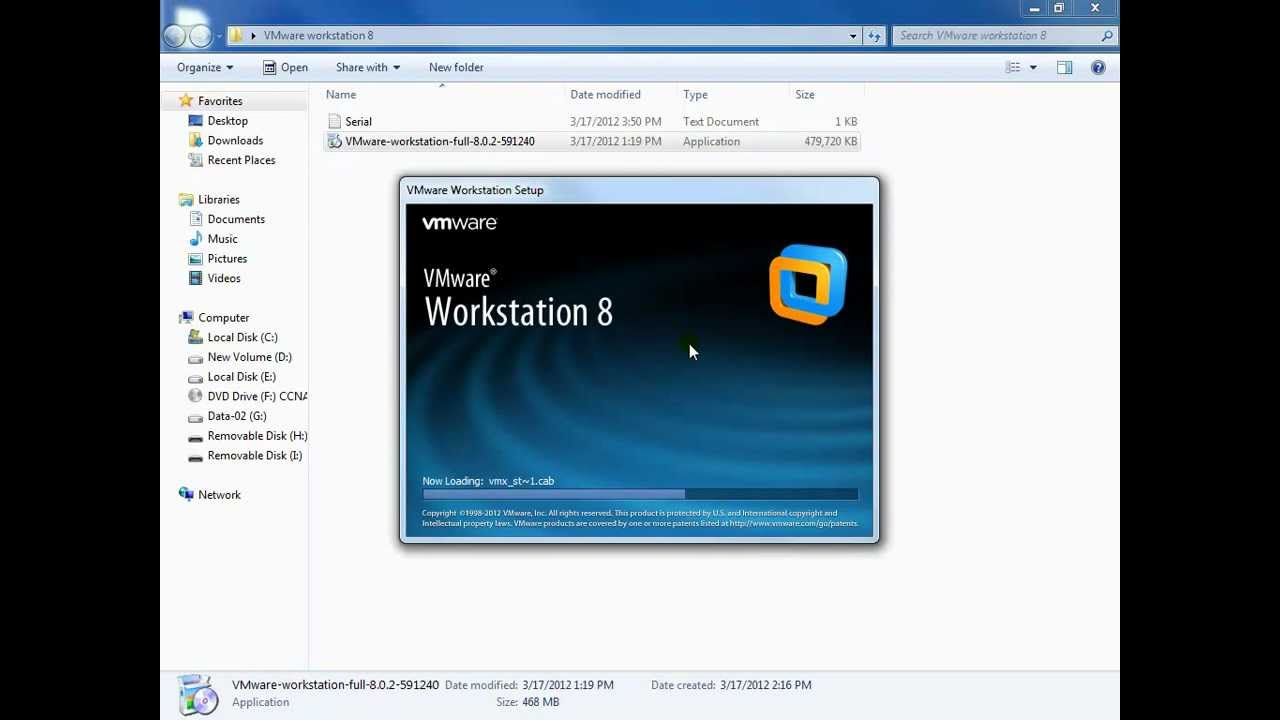This screenshot has width=1280, height=720.
Task: Click the New folder button
Action: [456, 67]
